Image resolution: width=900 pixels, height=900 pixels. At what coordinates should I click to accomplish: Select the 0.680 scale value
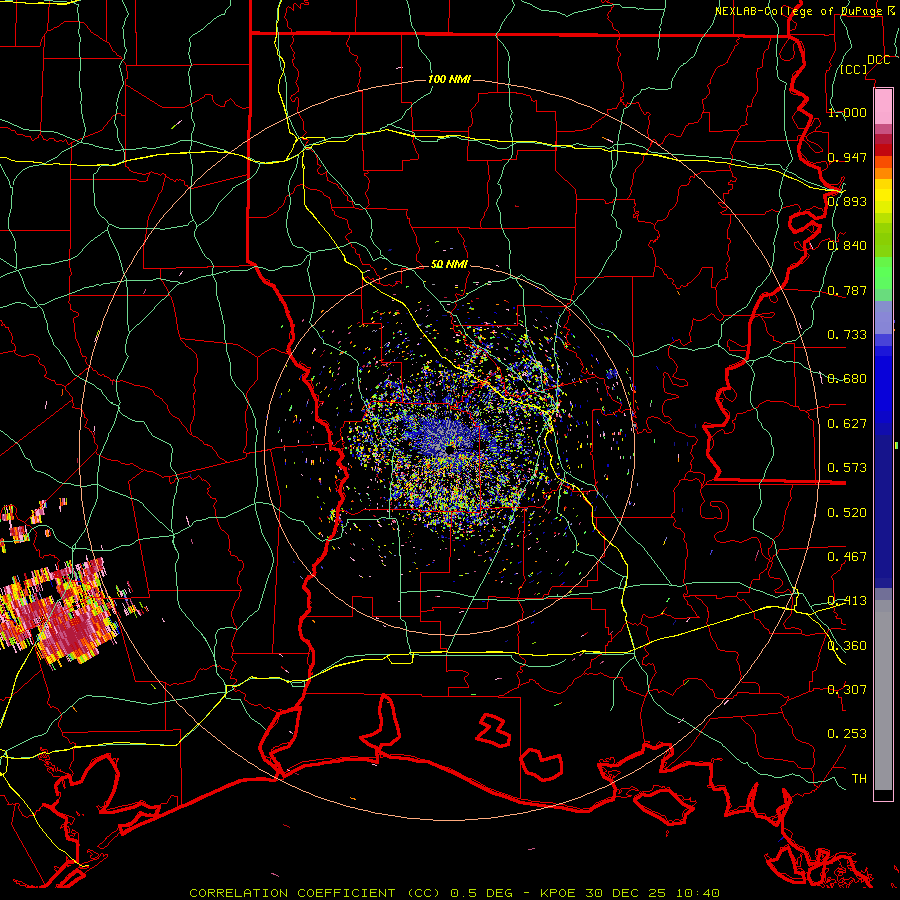pyautogui.click(x=847, y=379)
